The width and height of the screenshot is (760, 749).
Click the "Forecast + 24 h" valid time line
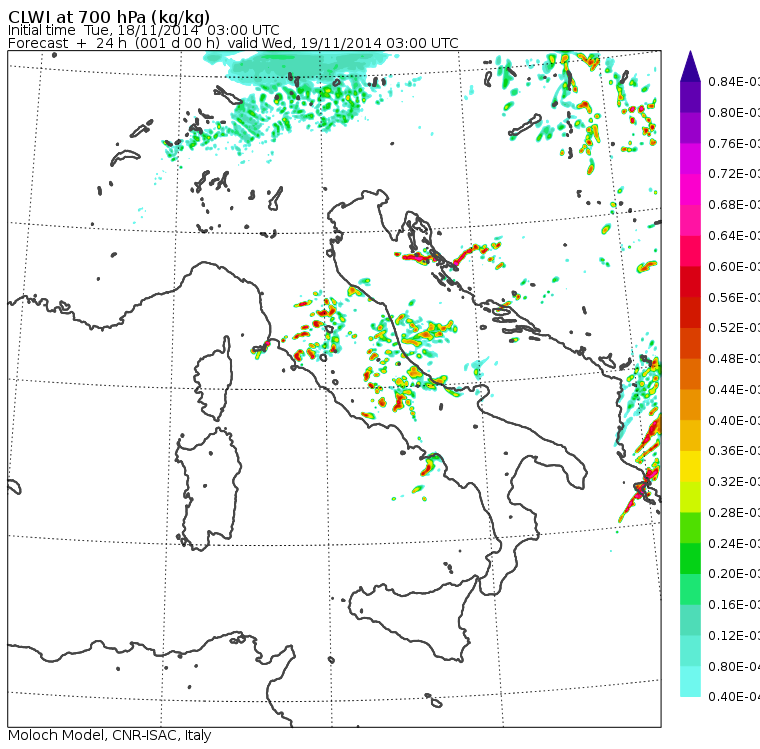pyautogui.click(x=233, y=43)
